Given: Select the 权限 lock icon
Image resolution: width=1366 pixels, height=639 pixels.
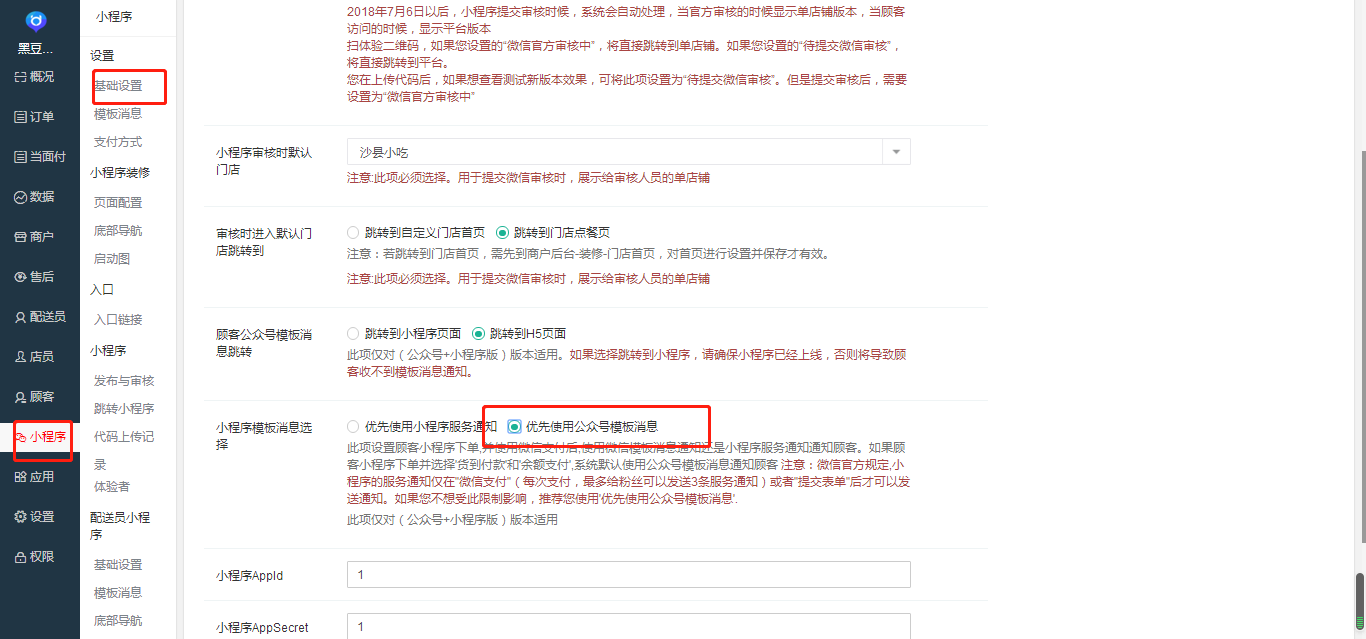Looking at the screenshot, I should 20,557.
